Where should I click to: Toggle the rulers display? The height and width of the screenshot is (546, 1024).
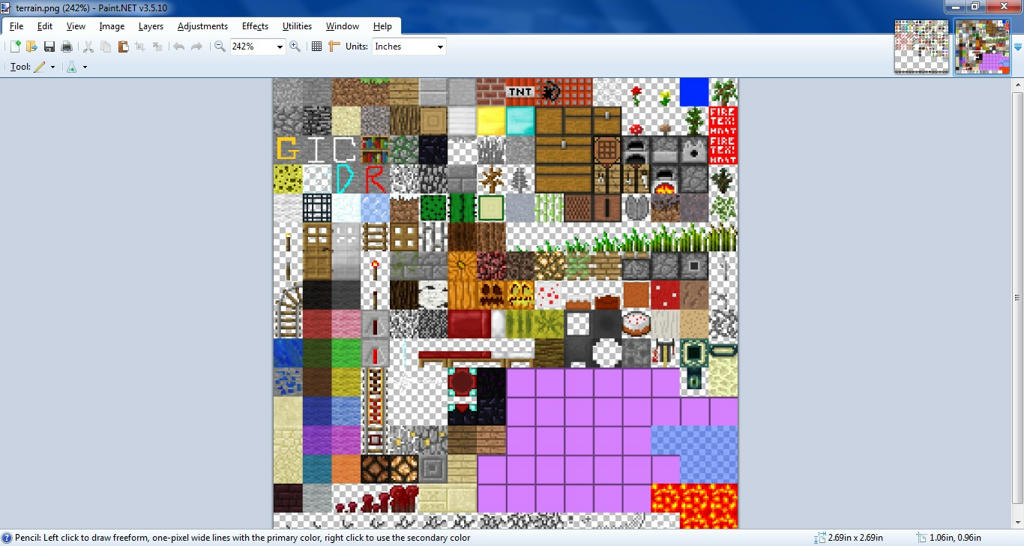point(334,47)
